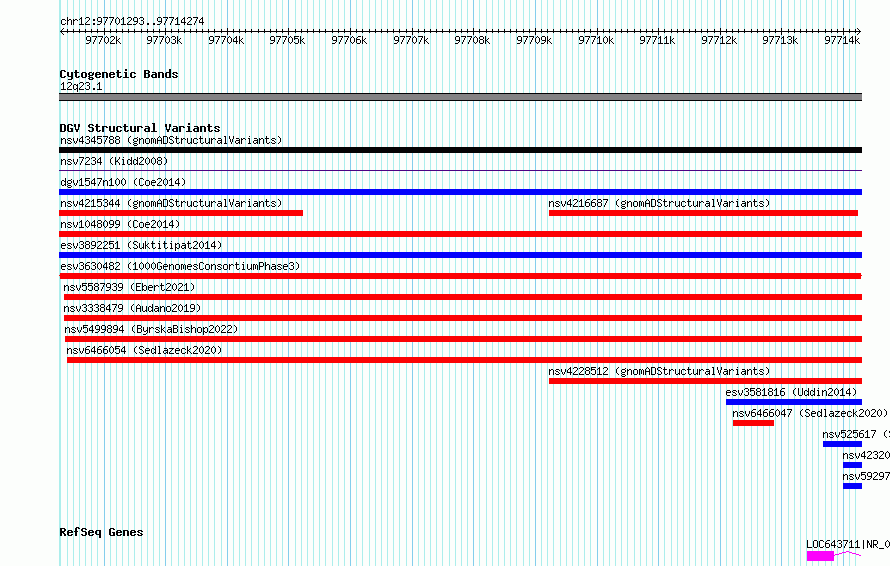The image size is (890, 566).
Task: Select the nsv1048099 red variant bar
Action: (460, 234)
